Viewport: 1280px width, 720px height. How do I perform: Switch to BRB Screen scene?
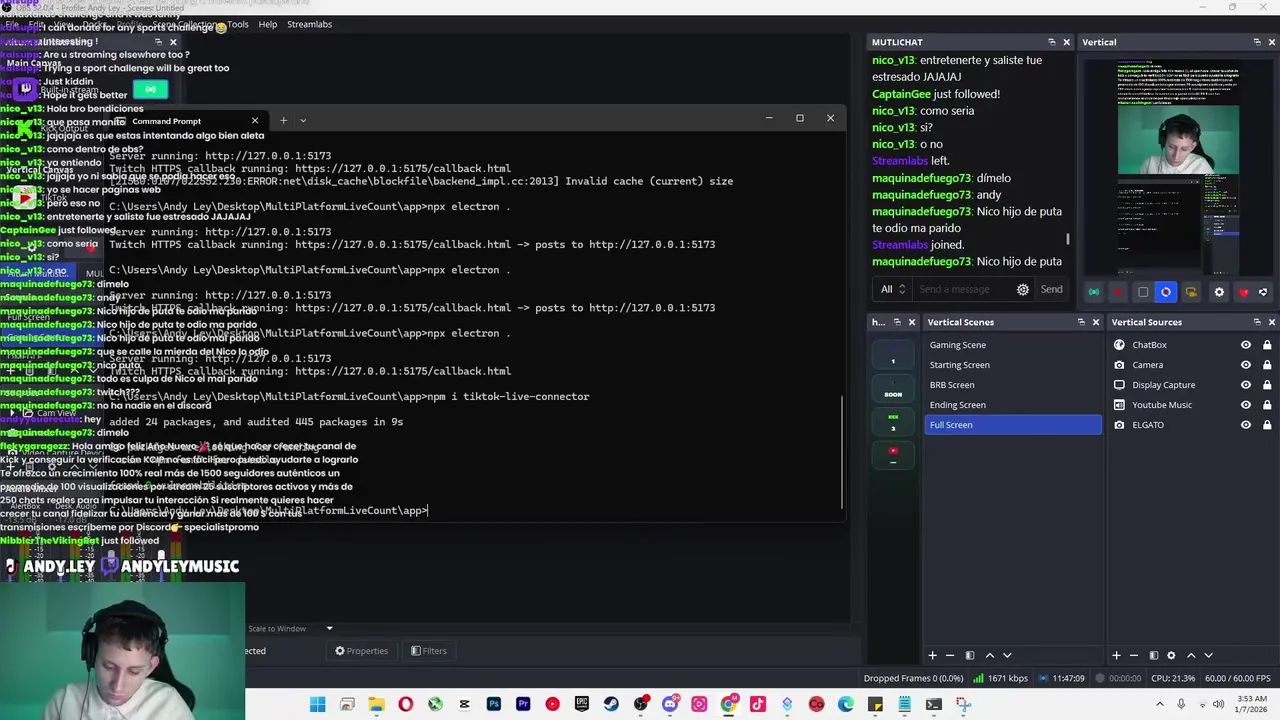(1013, 385)
